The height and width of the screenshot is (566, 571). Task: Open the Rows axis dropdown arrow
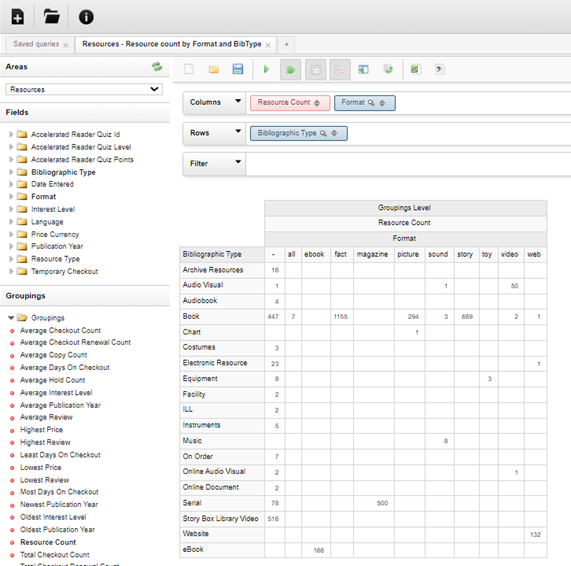238,131
